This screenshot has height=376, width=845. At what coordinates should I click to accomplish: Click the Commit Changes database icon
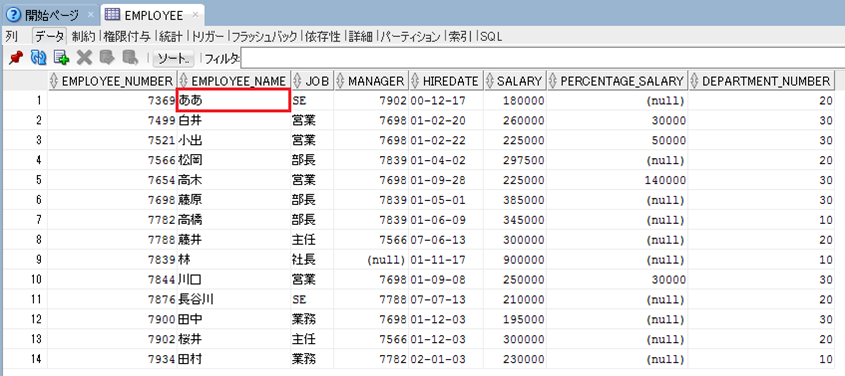point(107,58)
